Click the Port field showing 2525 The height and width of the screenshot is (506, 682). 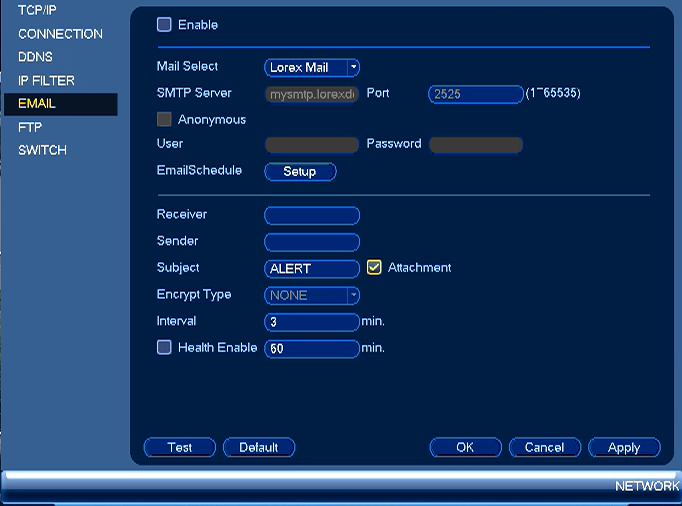(476, 94)
